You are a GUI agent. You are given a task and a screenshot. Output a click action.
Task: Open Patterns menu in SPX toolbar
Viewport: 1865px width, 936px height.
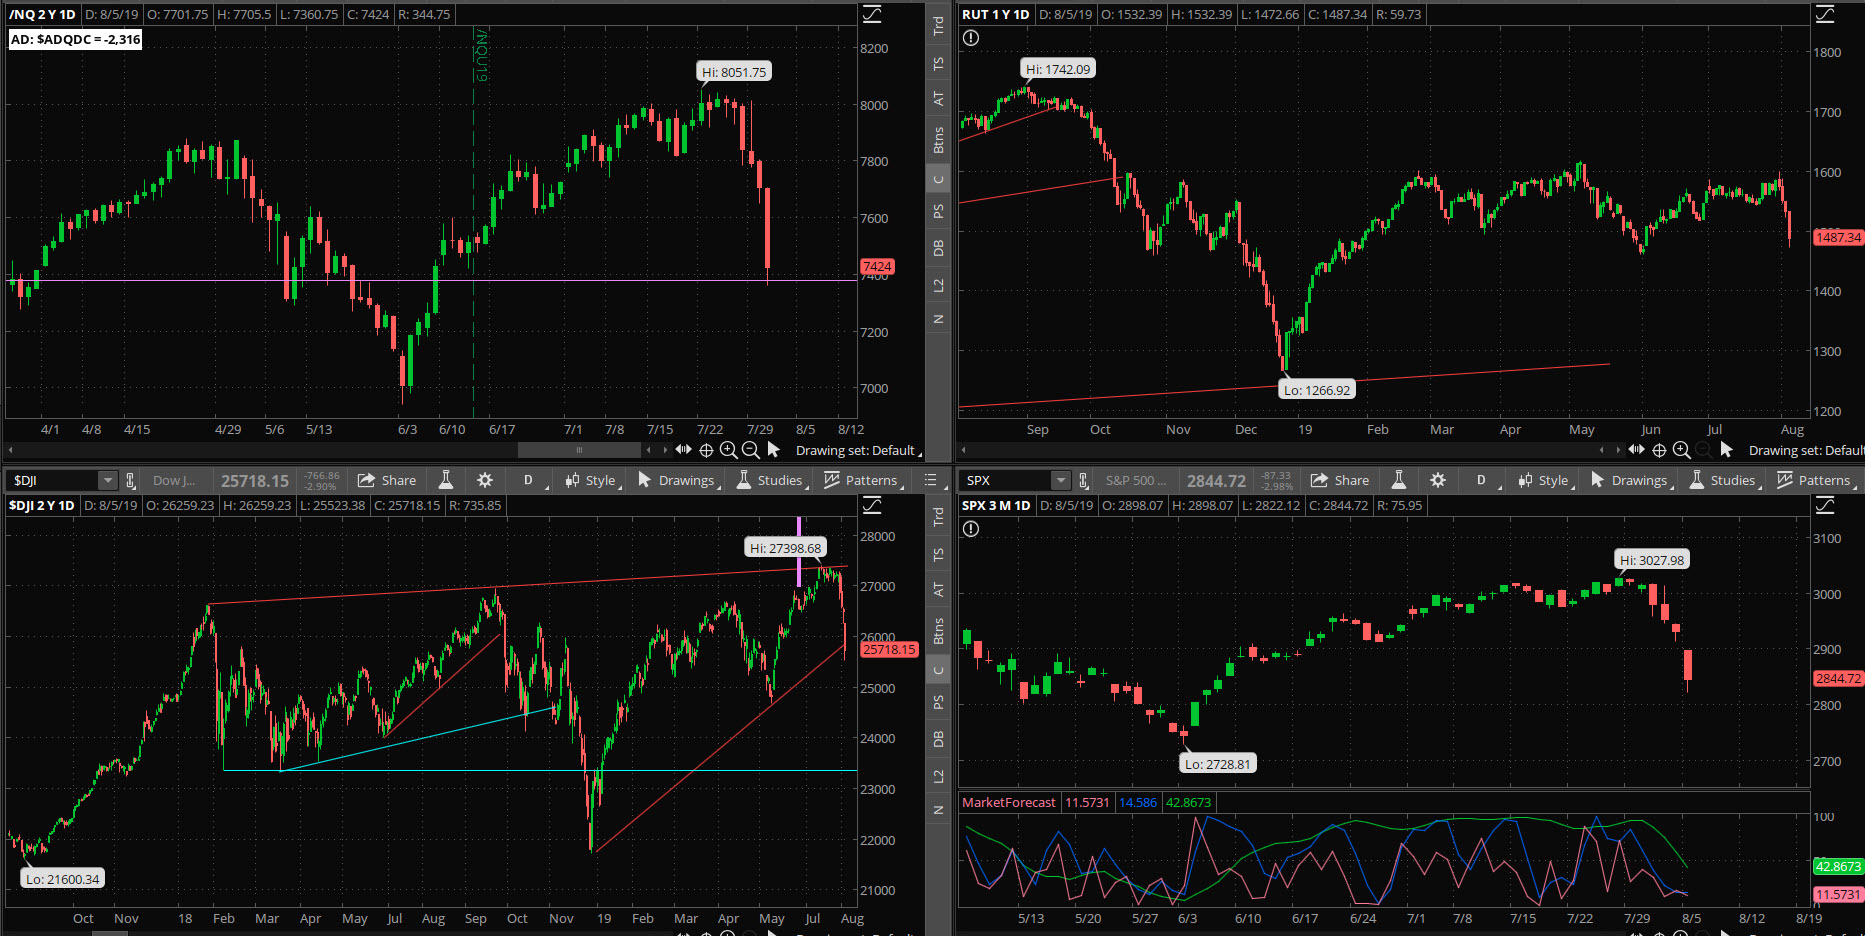[1816, 480]
